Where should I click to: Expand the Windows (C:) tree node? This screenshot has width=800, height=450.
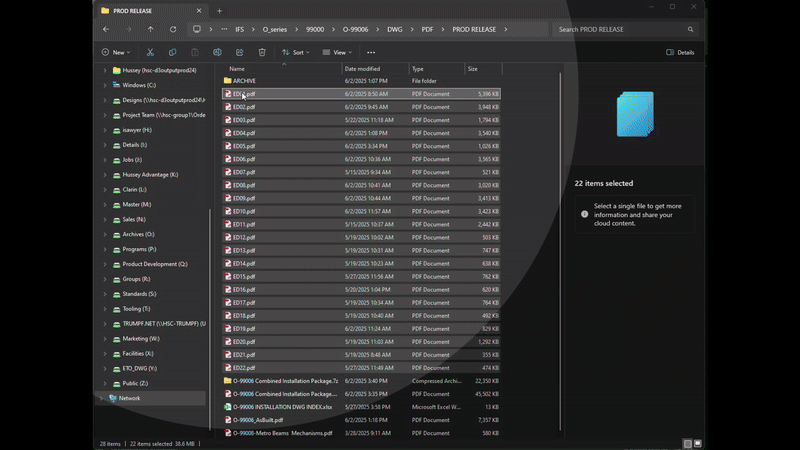click(105, 85)
